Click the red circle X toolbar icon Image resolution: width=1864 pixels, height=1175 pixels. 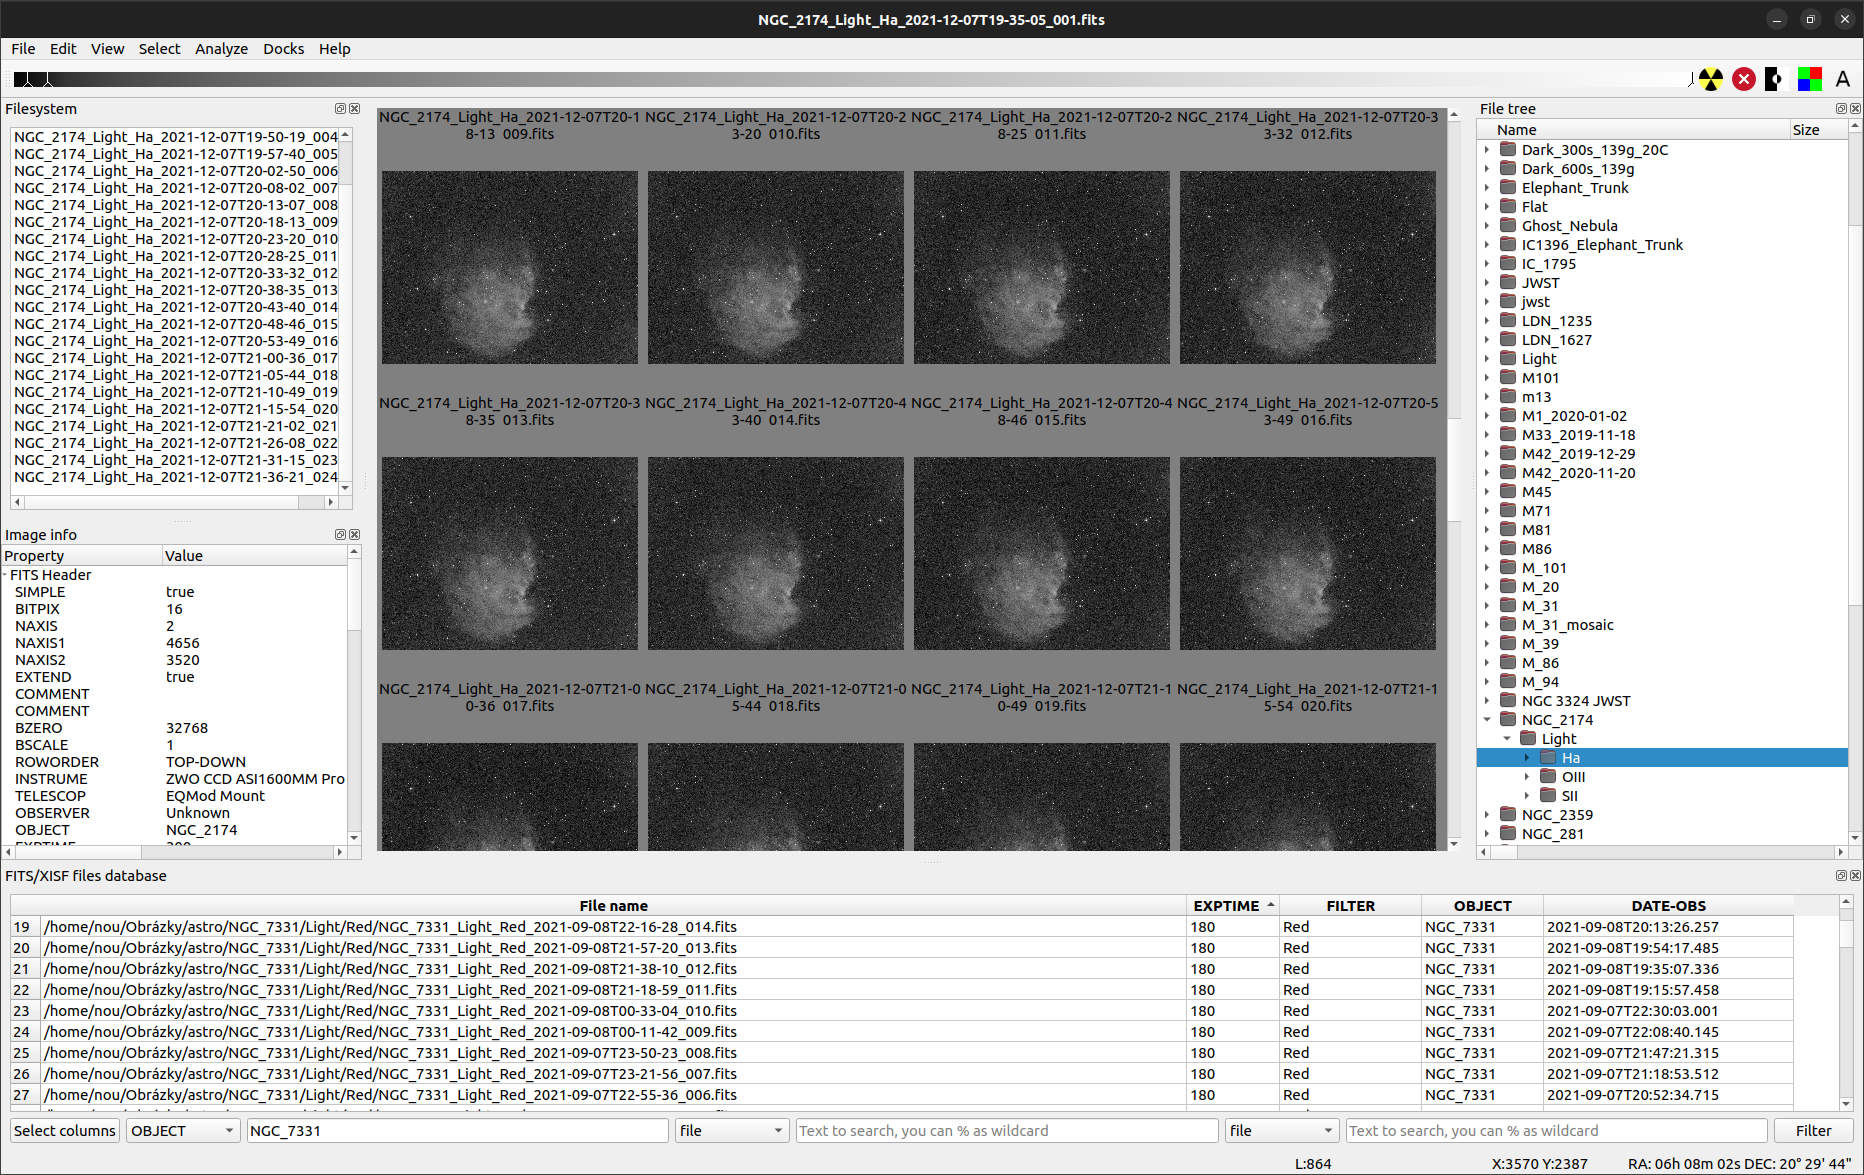pyautogui.click(x=1744, y=79)
